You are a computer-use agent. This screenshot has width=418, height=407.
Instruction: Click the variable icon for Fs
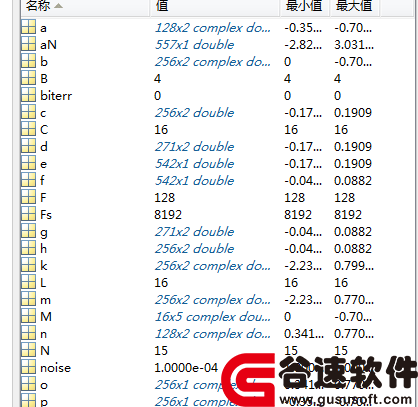[x=28, y=214]
